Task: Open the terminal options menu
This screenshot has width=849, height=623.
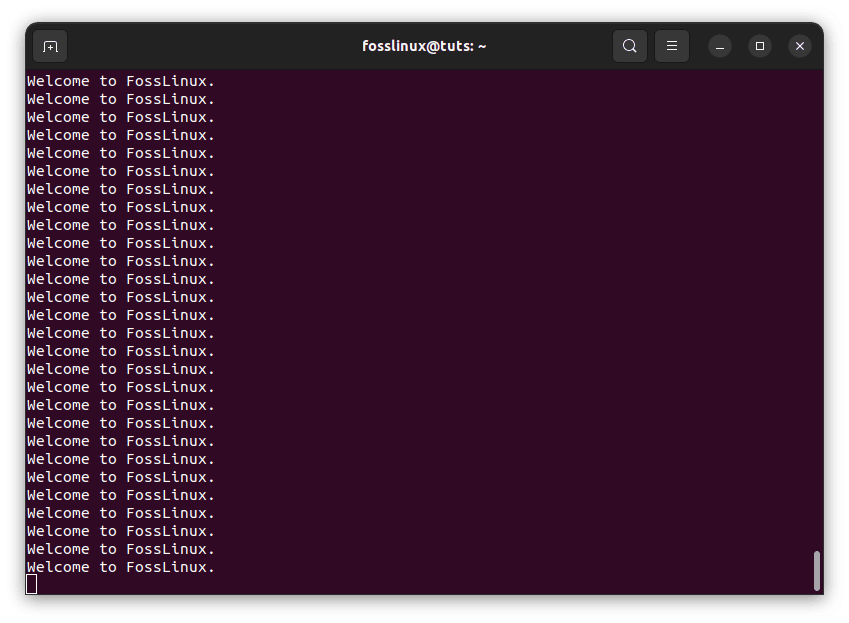Action: [671, 46]
